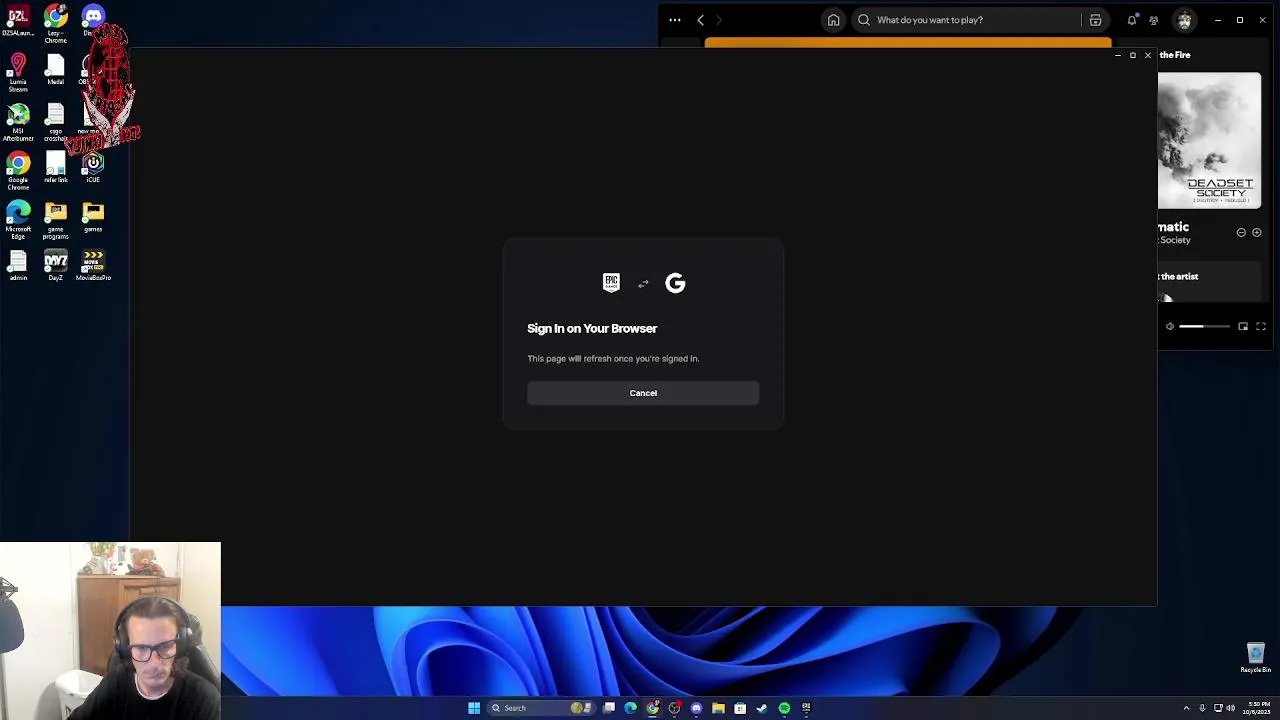Image resolution: width=1280 pixels, height=720 pixels.
Task: Open 'About the artist' card in Spotify
Action: point(1210,282)
